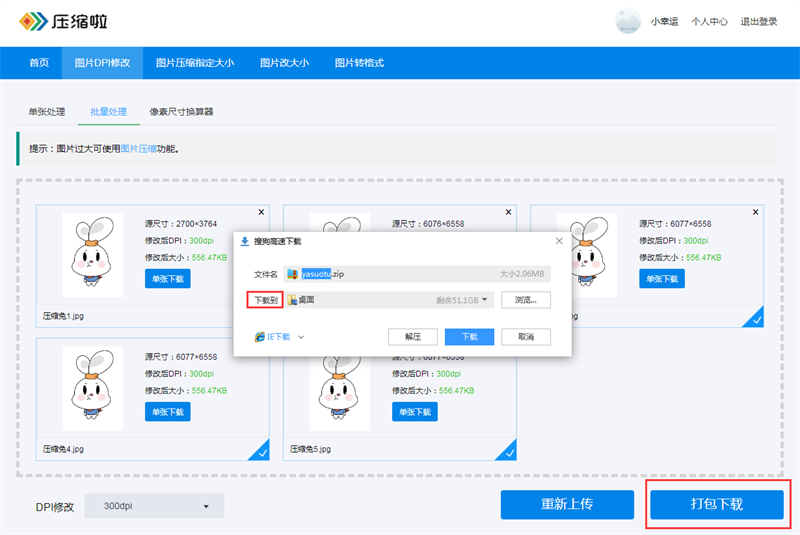
Task: Click 源尺寸：2700×3764 text
Action: click(181, 224)
